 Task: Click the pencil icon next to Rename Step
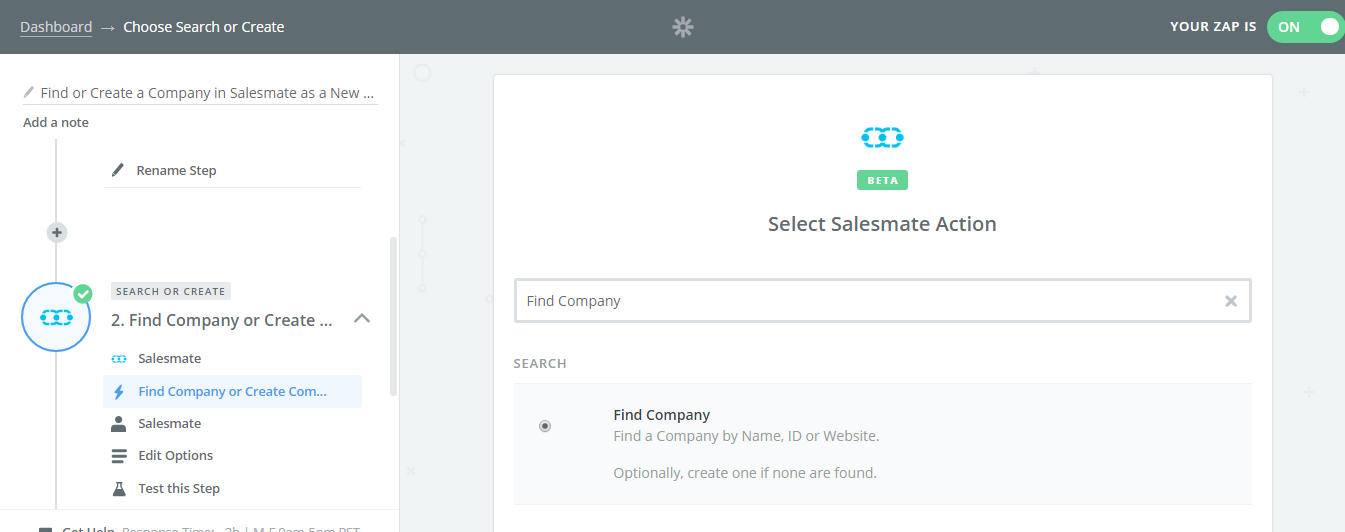119,170
